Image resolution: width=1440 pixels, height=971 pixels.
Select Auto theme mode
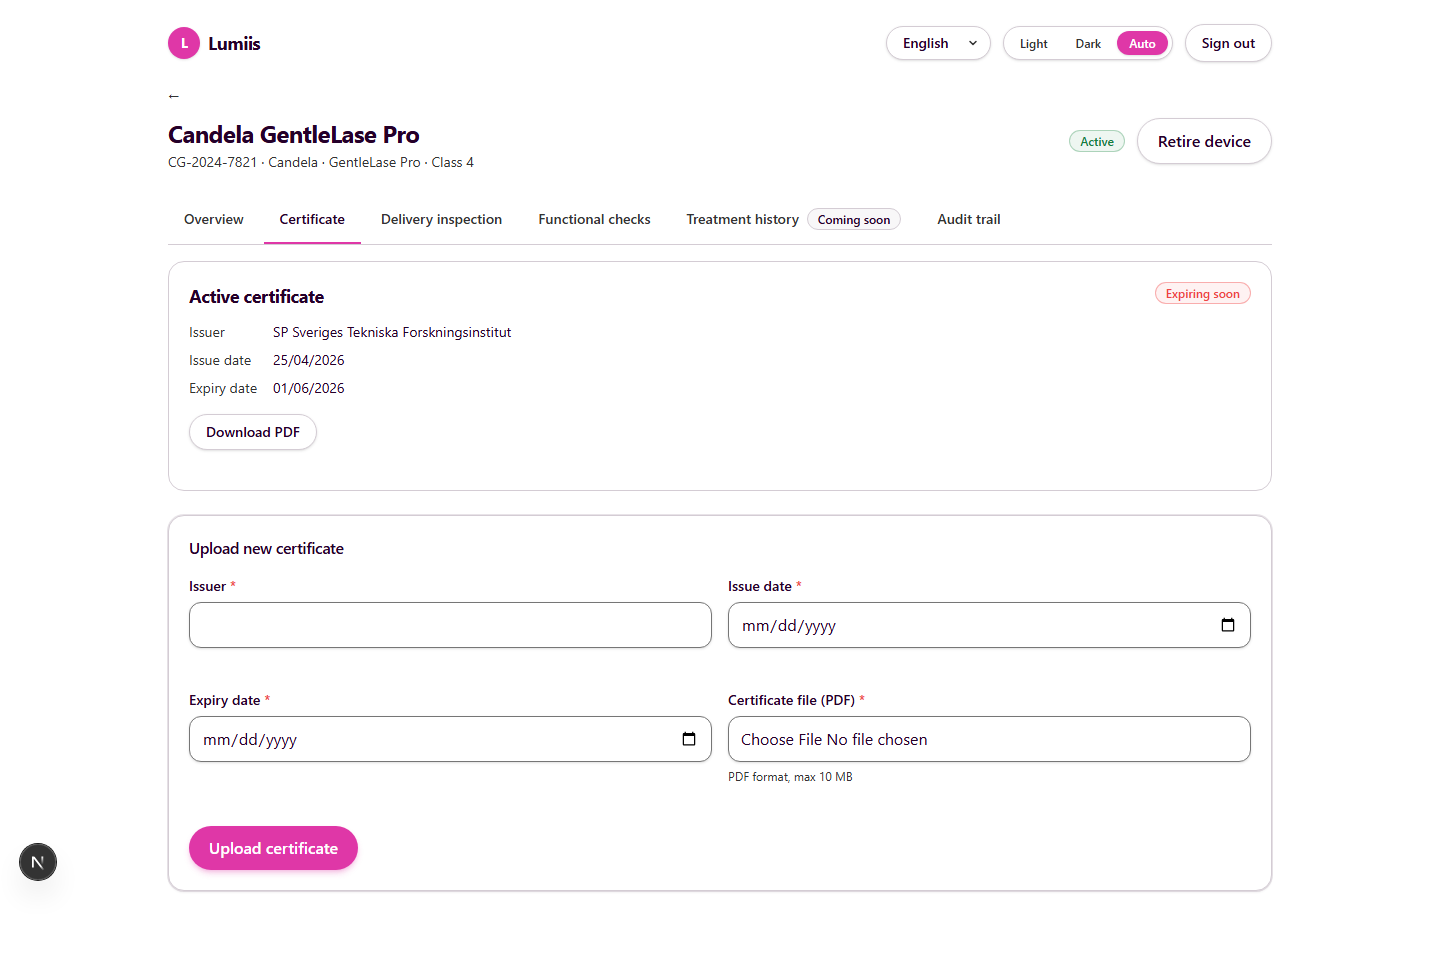pos(1142,44)
